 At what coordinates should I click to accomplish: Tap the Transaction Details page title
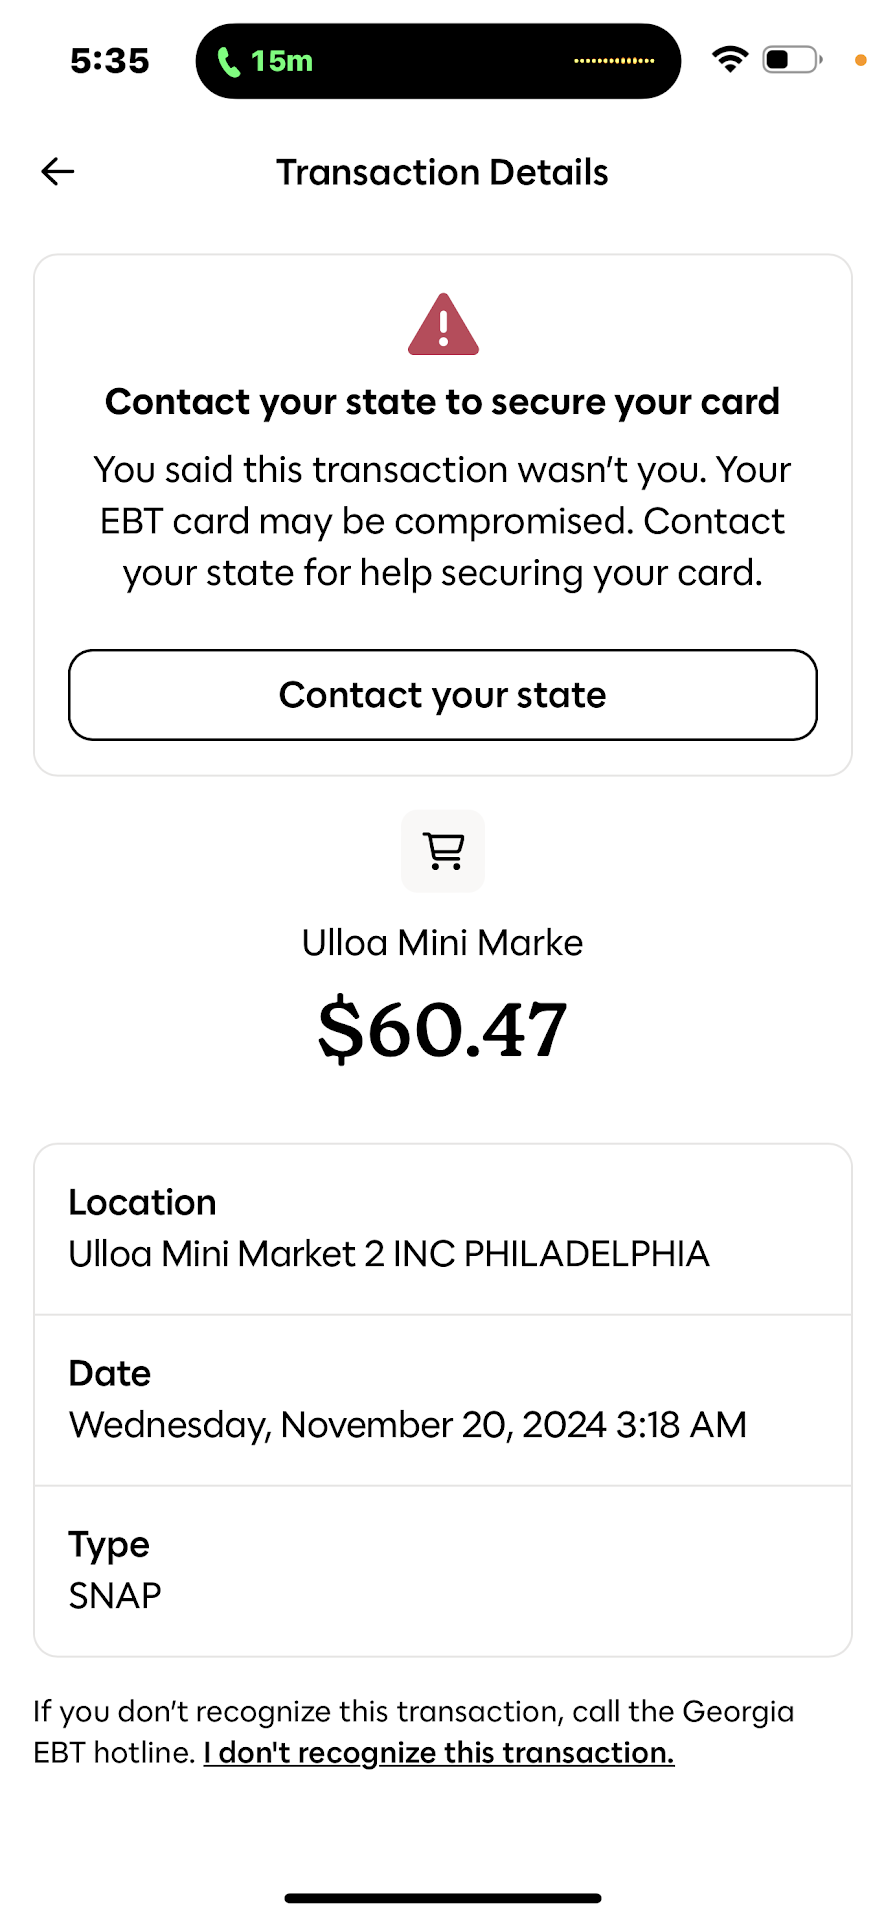click(x=443, y=172)
